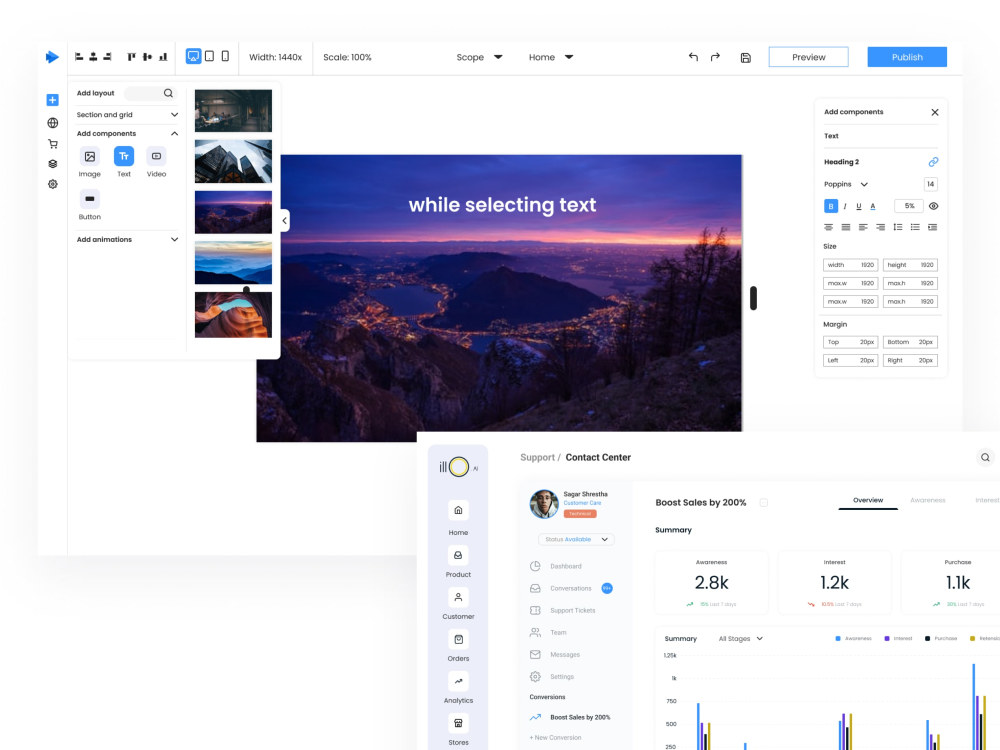Click Support breadcrumb link
The image size is (1000, 750).
537,457
